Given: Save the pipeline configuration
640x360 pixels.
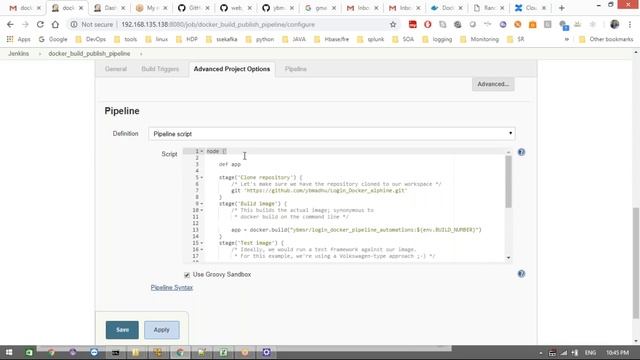Looking at the screenshot, I should tap(122, 330).
